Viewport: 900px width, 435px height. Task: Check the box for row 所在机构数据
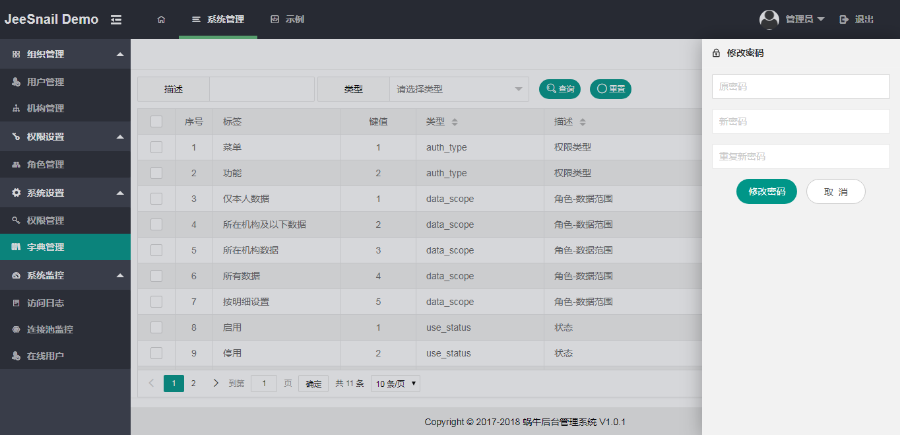click(x=156, y=250)
